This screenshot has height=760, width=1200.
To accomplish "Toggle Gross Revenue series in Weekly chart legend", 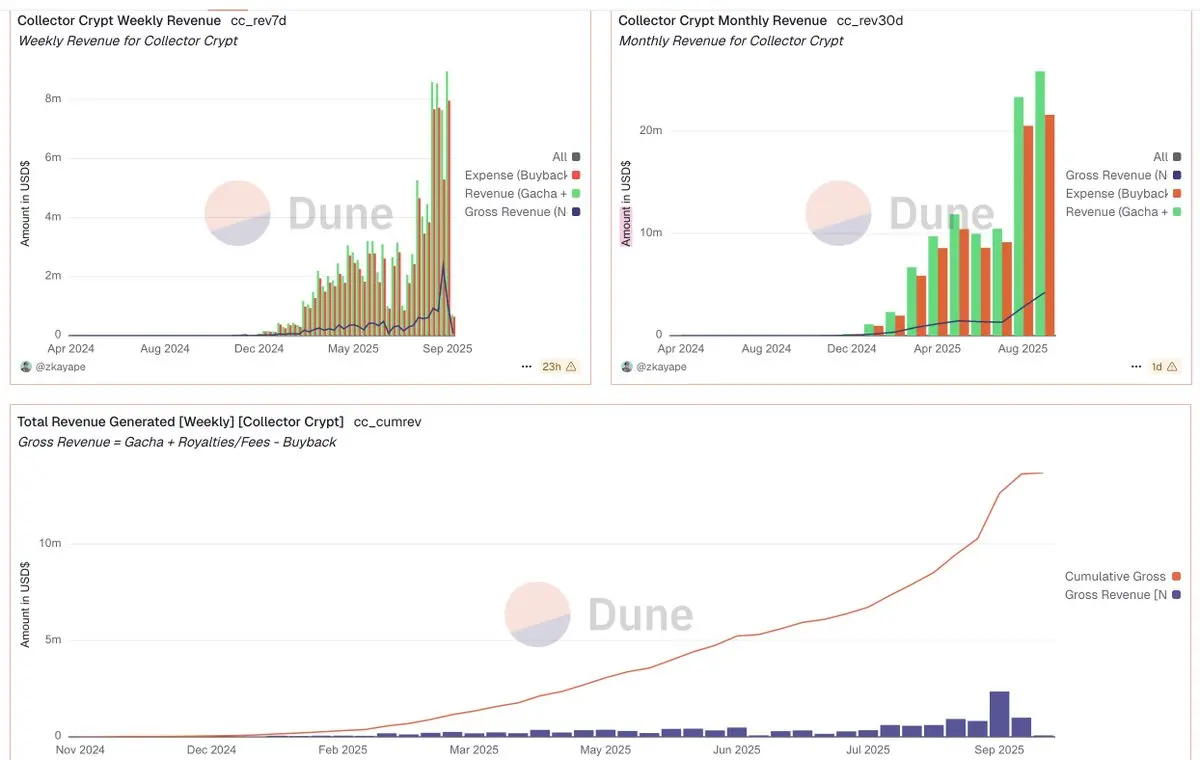I will click(523, 212).
